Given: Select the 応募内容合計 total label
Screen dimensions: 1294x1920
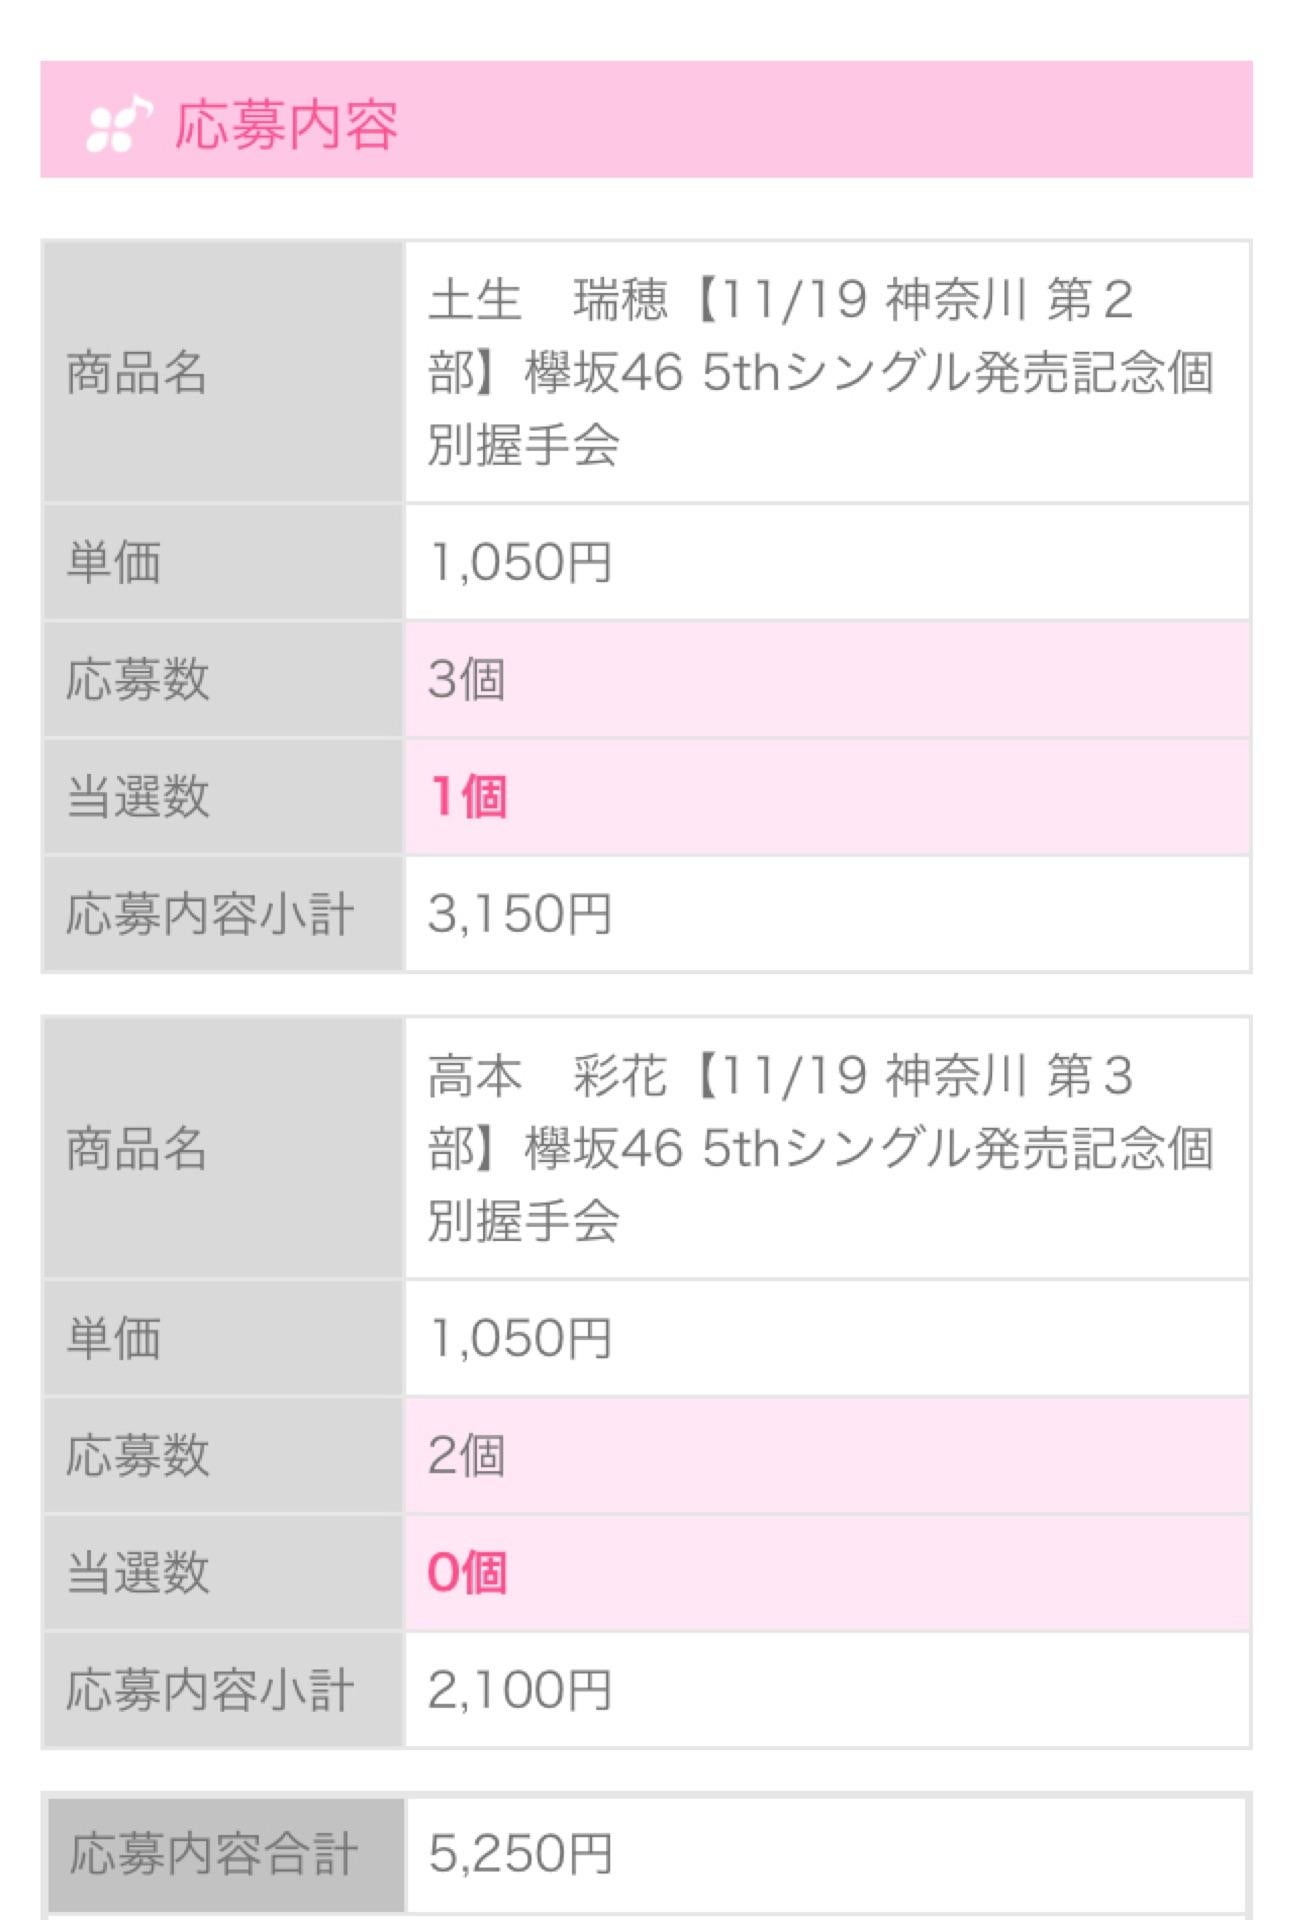Looking at the screenshot, I should (214, 1853).
